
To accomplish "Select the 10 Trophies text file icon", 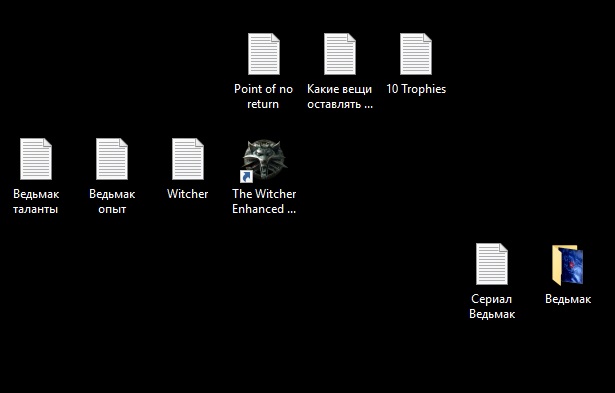I will pyautogui.click(x=416, y=54).
